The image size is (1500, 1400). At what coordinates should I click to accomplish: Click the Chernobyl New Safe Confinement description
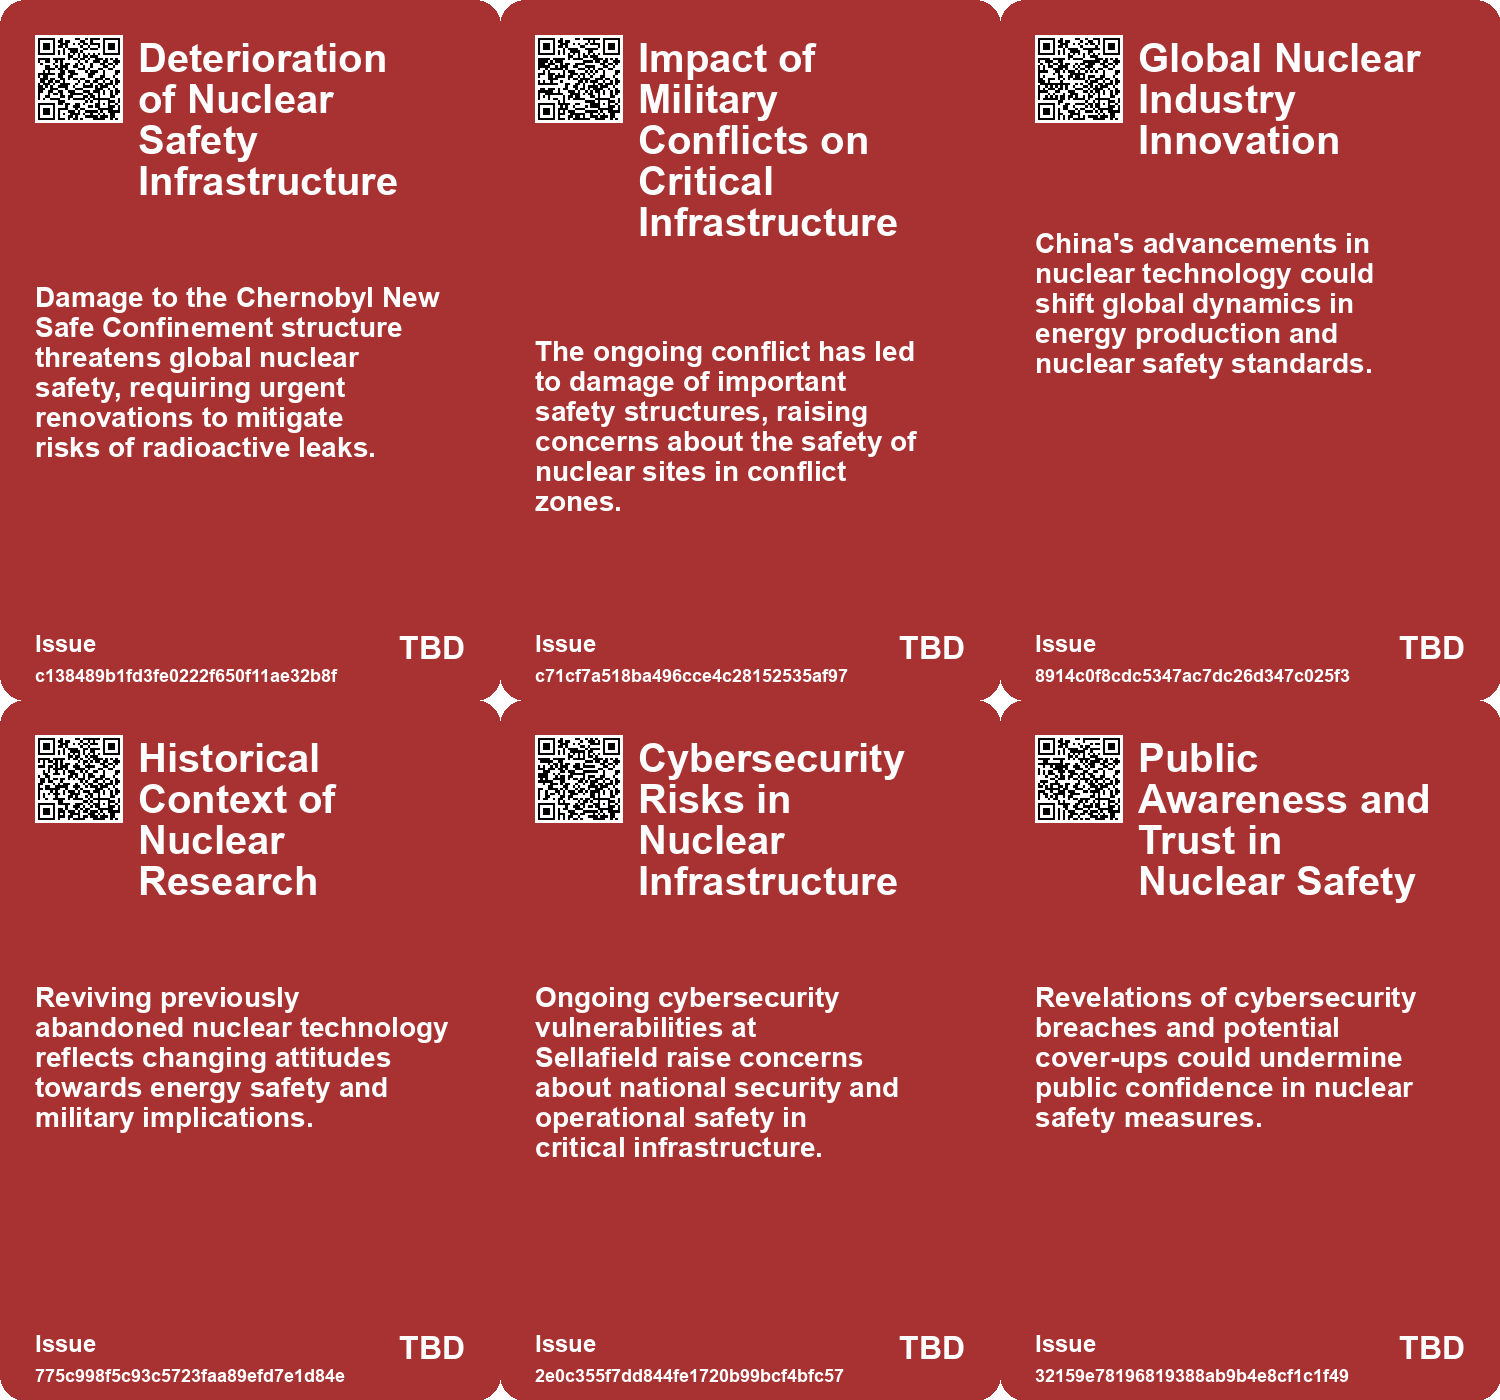tap(237, 373)
